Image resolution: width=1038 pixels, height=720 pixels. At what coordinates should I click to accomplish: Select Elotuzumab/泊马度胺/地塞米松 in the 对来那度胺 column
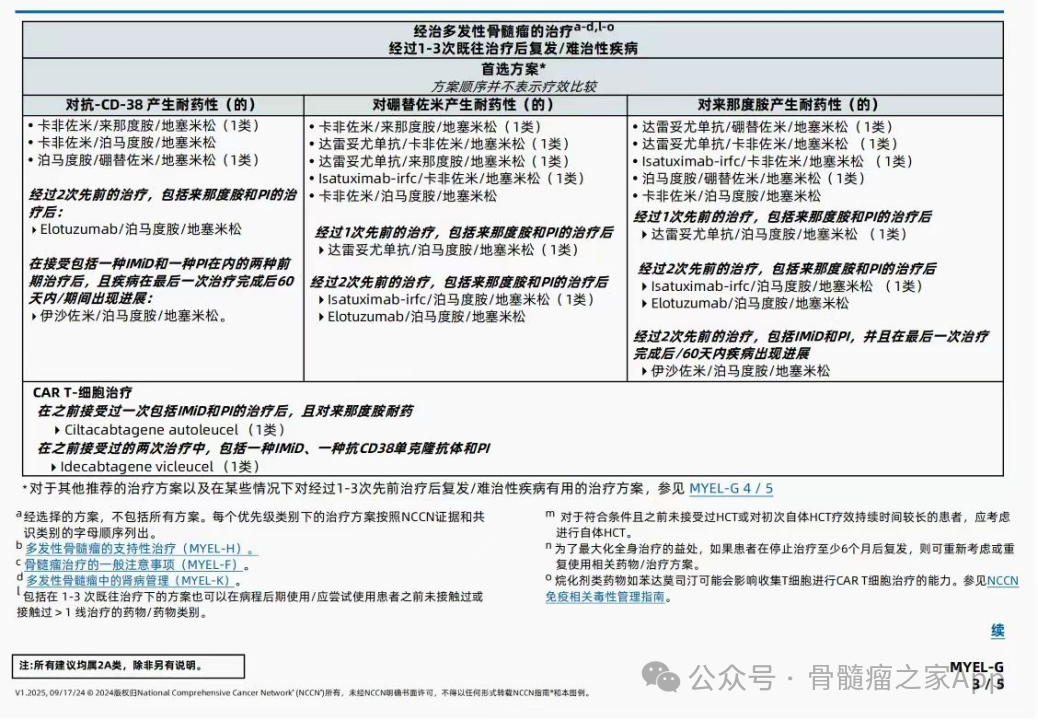pyautogui.click(x=749, y=303)
